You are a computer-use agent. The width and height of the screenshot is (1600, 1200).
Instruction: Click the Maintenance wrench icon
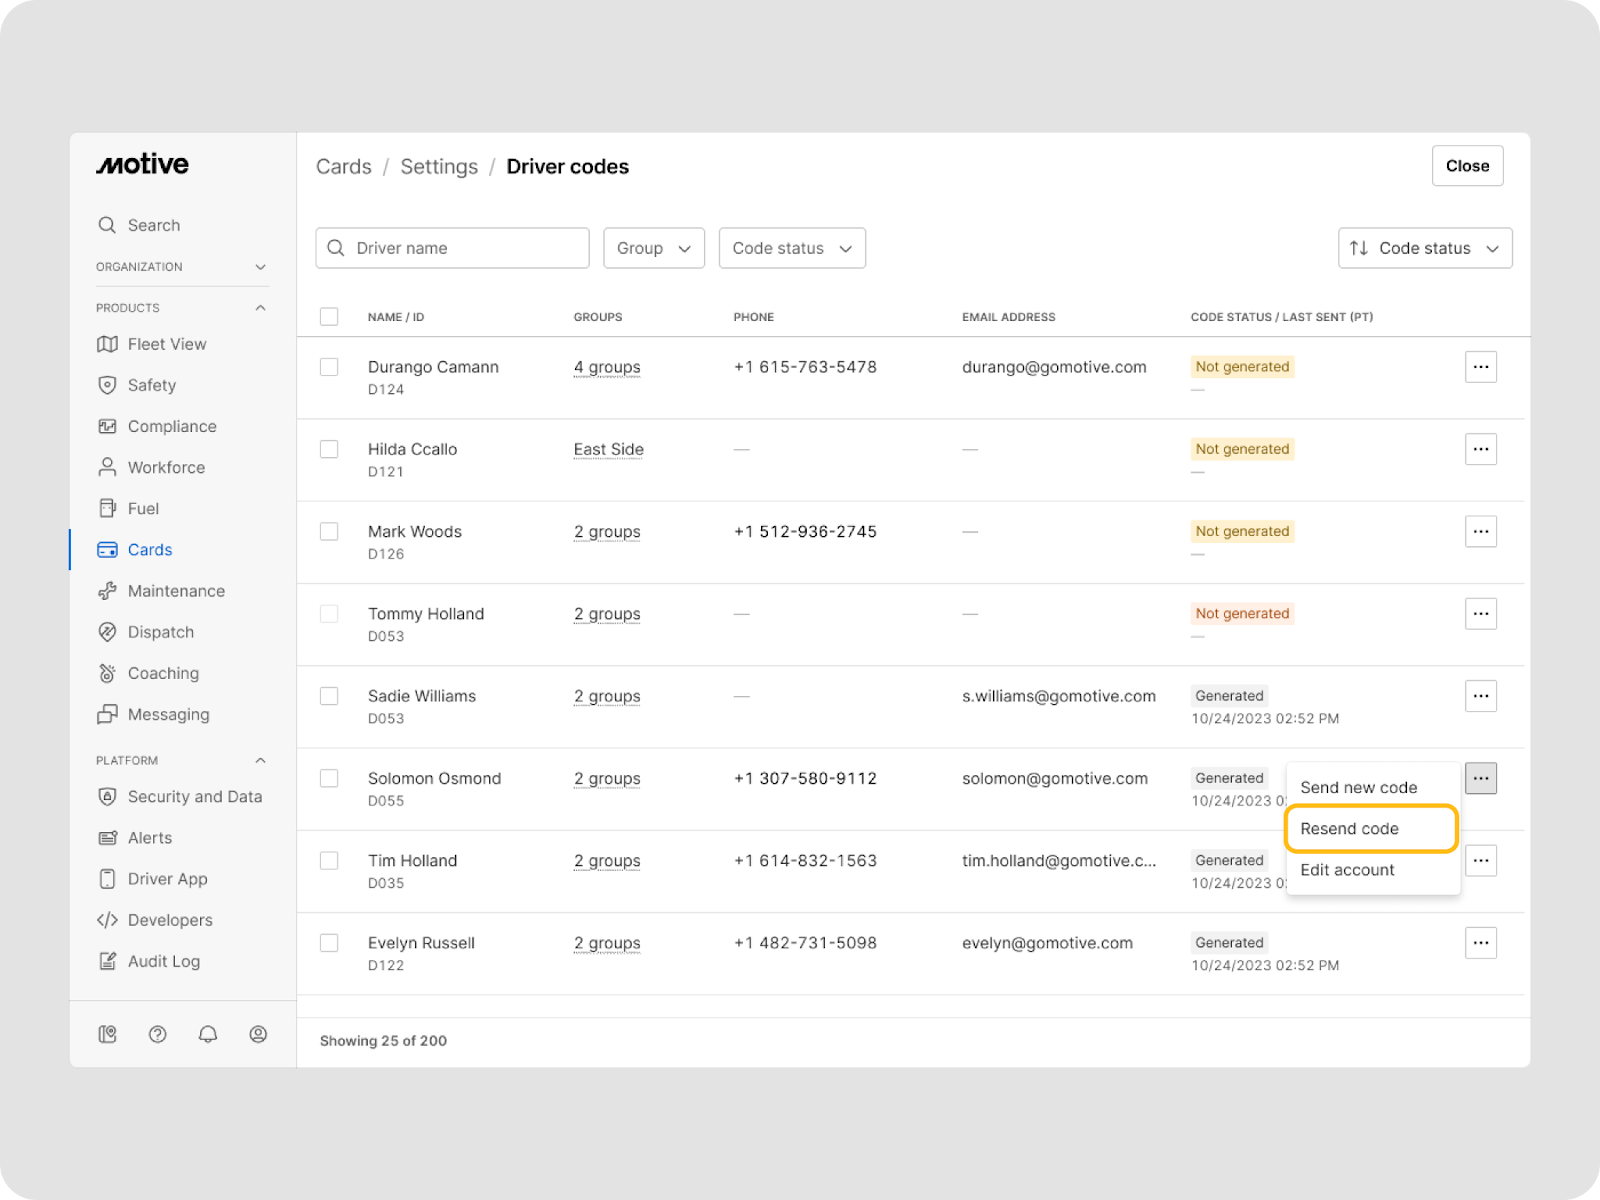click(107, 591)
